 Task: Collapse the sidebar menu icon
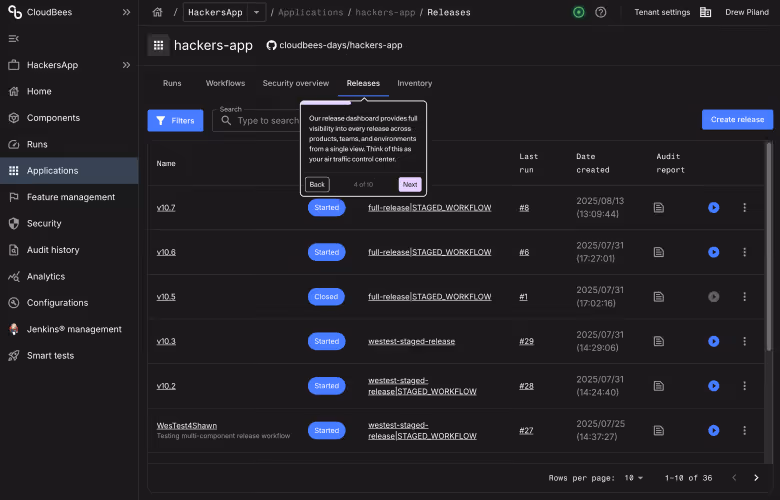(13, 38)
